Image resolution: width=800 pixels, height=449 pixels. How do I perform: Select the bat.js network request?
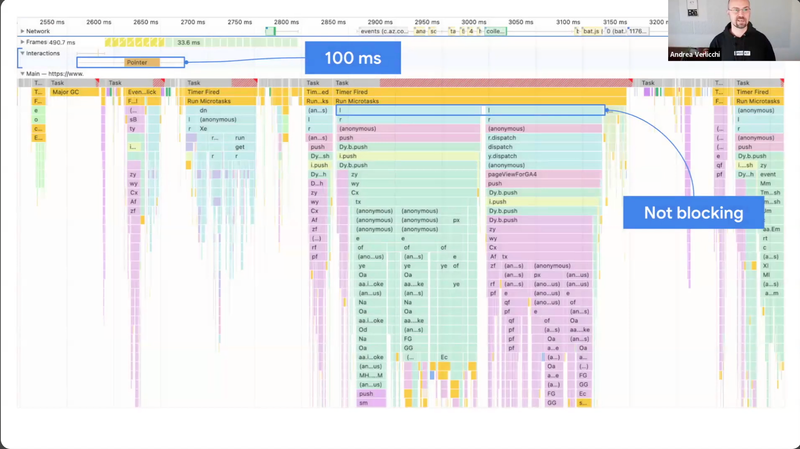pyautogui.click(x=591, y=31)
